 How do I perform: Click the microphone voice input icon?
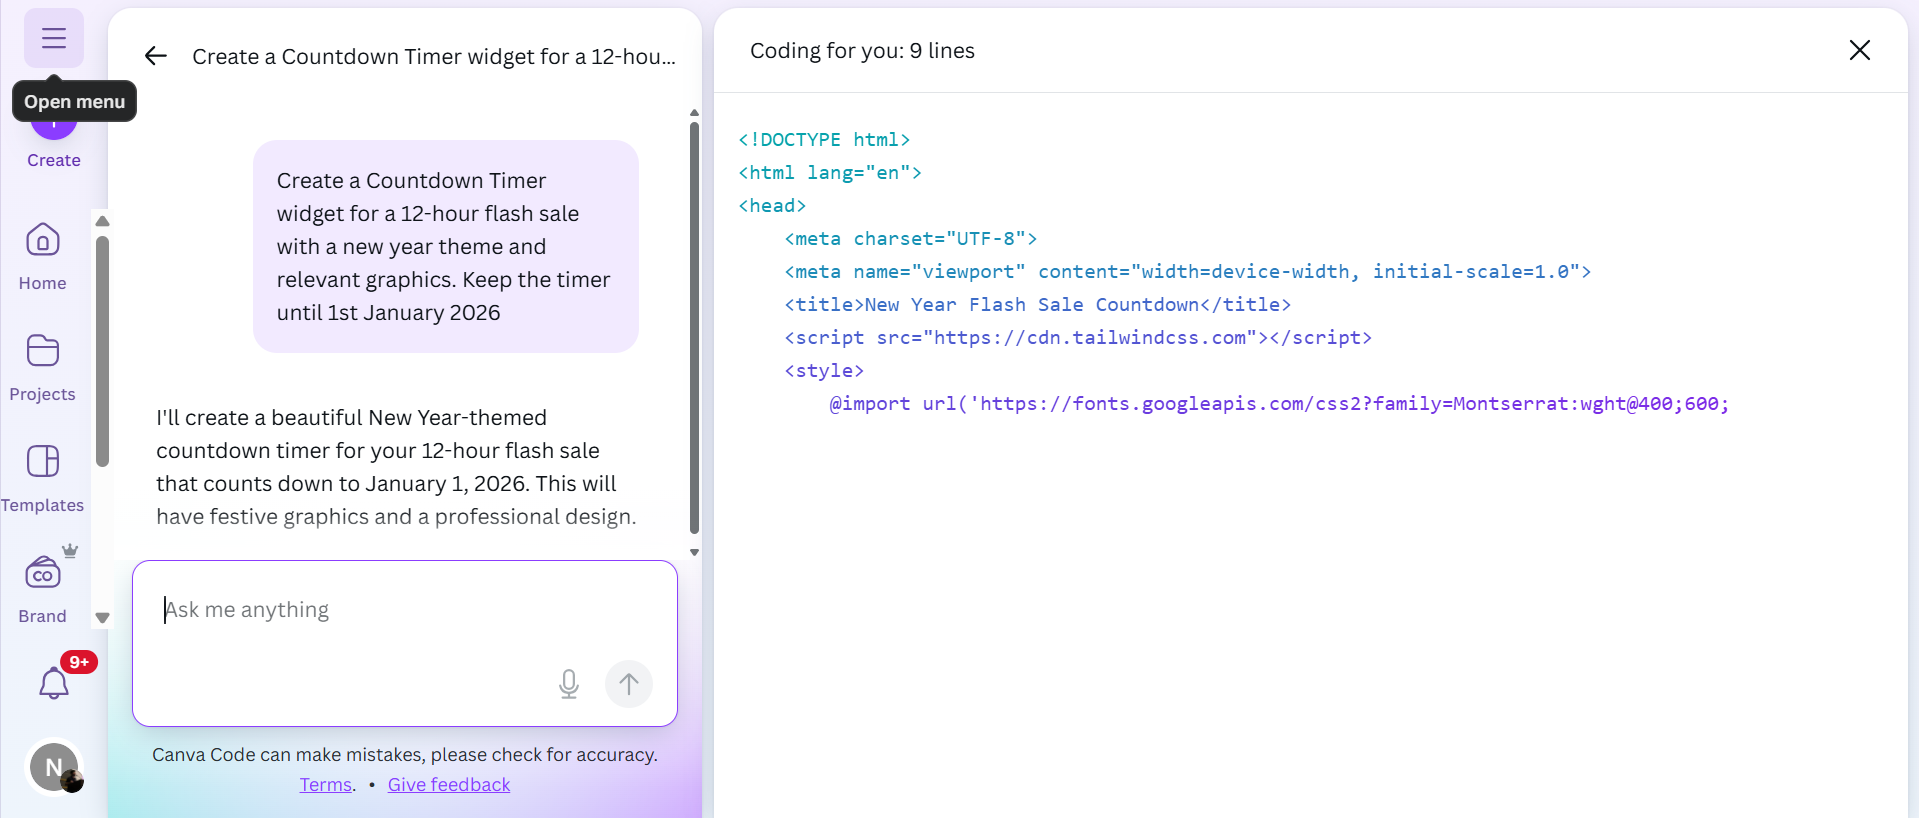click(568, 684)
